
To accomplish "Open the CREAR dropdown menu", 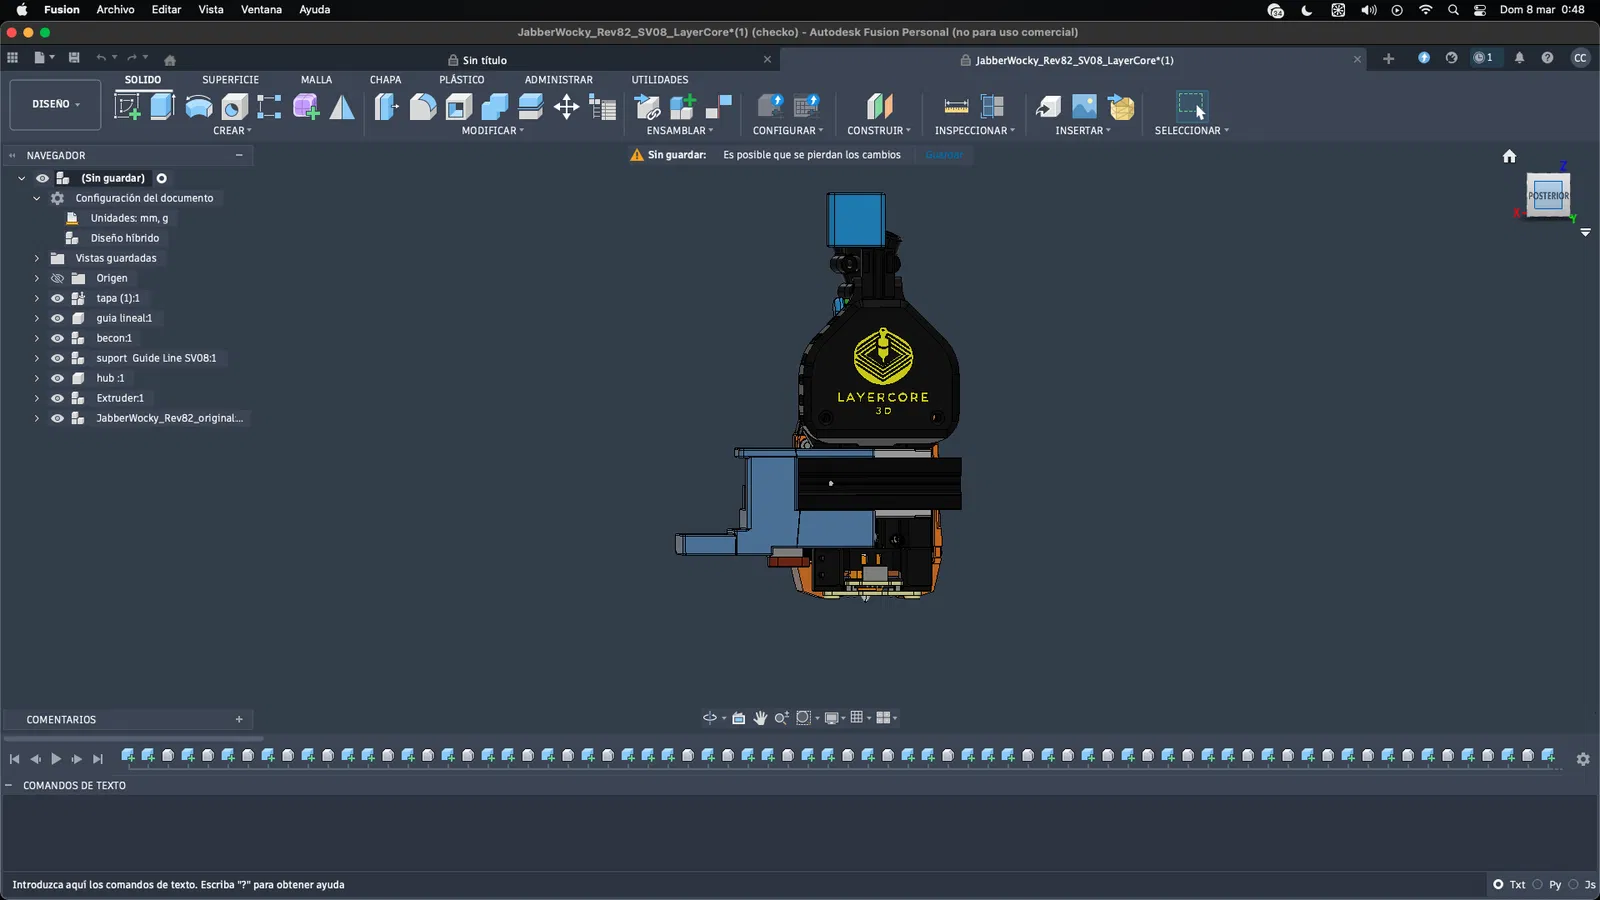I will pos(232,131).
